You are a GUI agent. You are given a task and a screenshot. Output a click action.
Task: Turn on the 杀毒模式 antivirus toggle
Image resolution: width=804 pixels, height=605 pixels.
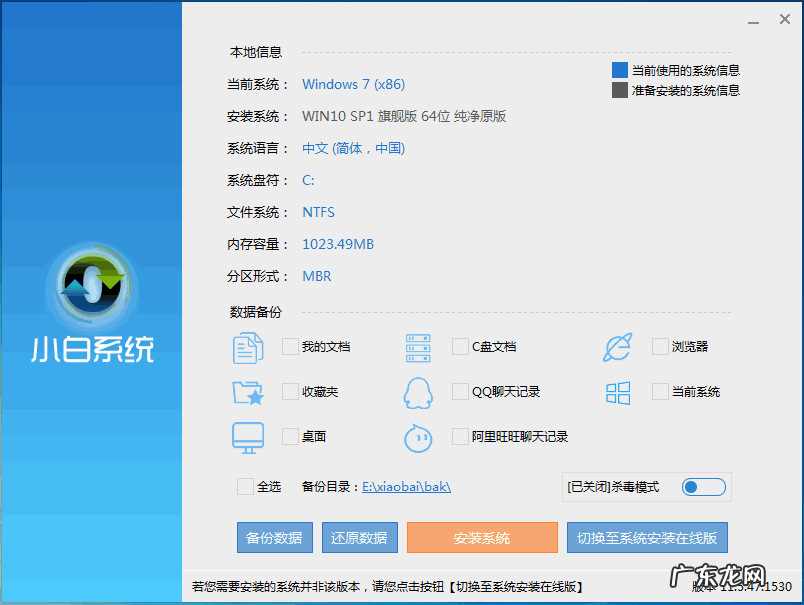703,486
